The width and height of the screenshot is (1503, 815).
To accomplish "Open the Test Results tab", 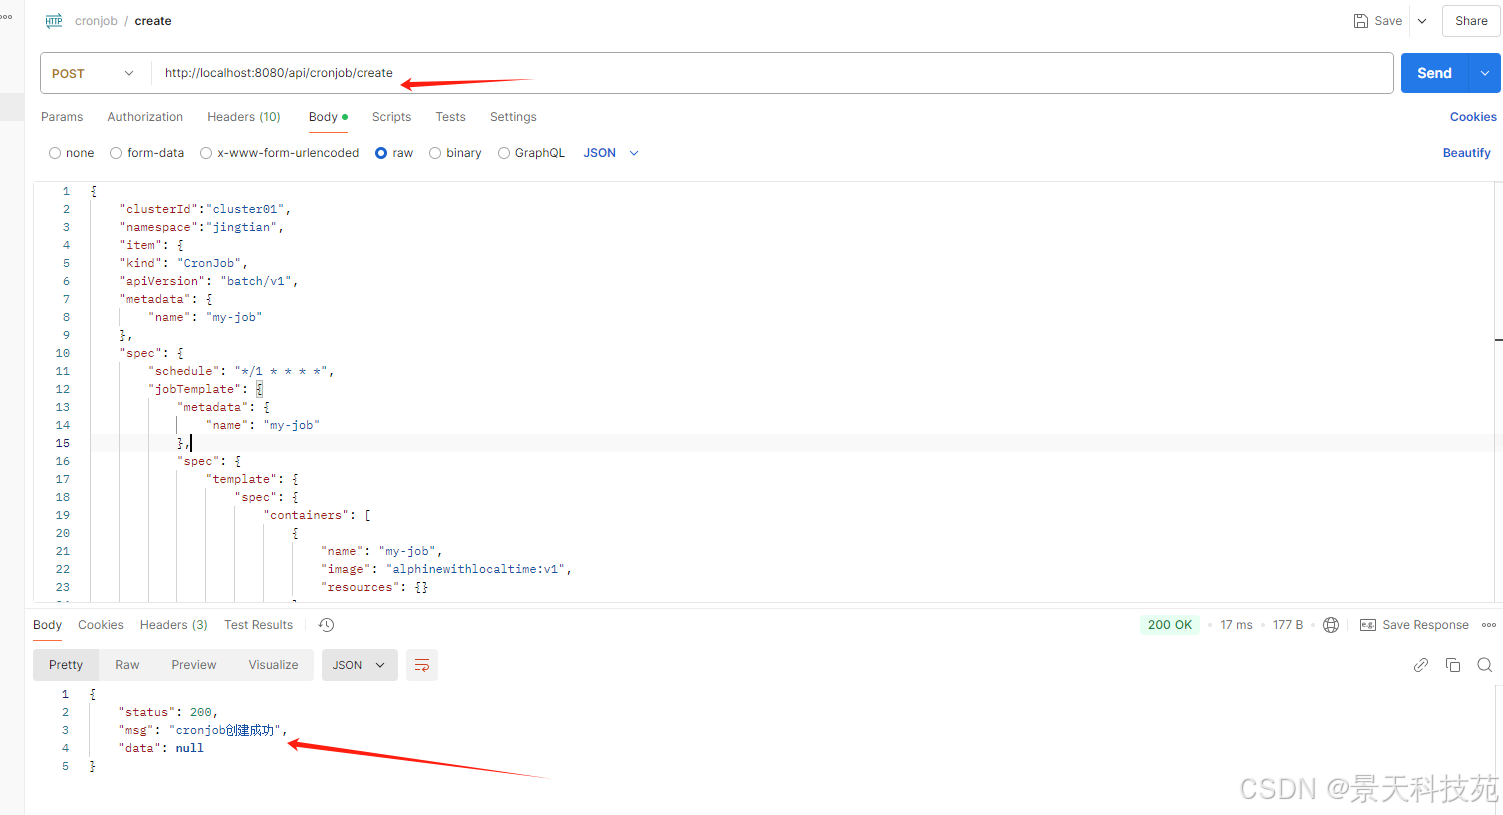I will (258, 625).
